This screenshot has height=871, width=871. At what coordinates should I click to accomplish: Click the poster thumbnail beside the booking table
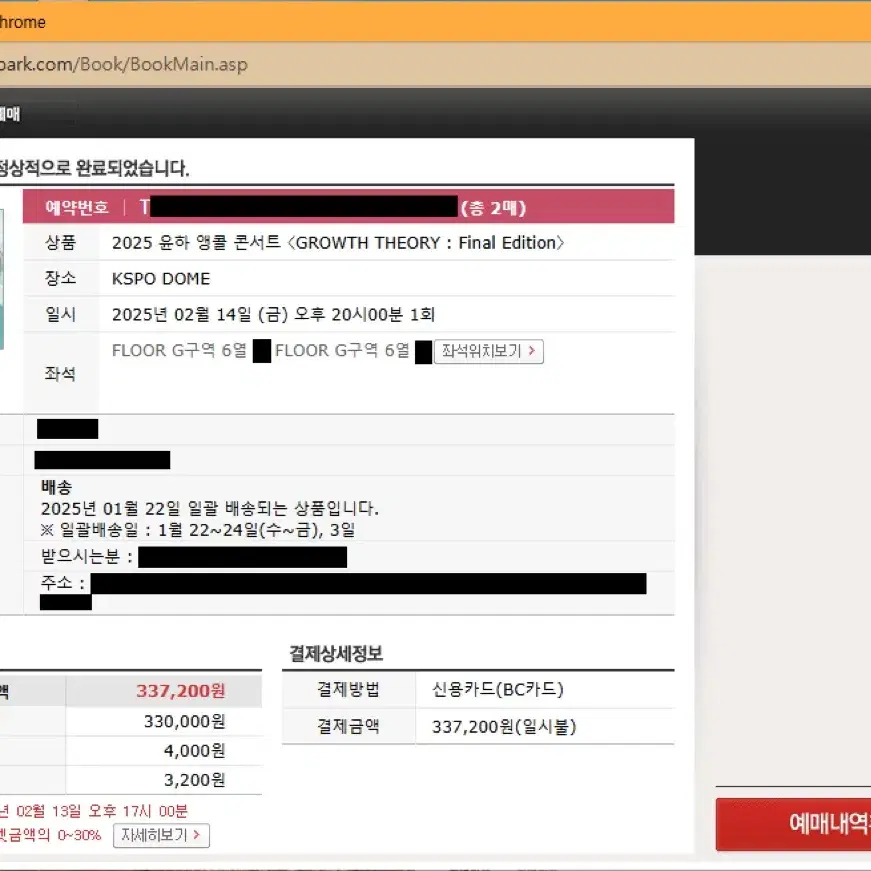pyautogui.click(x=2, y=279)
